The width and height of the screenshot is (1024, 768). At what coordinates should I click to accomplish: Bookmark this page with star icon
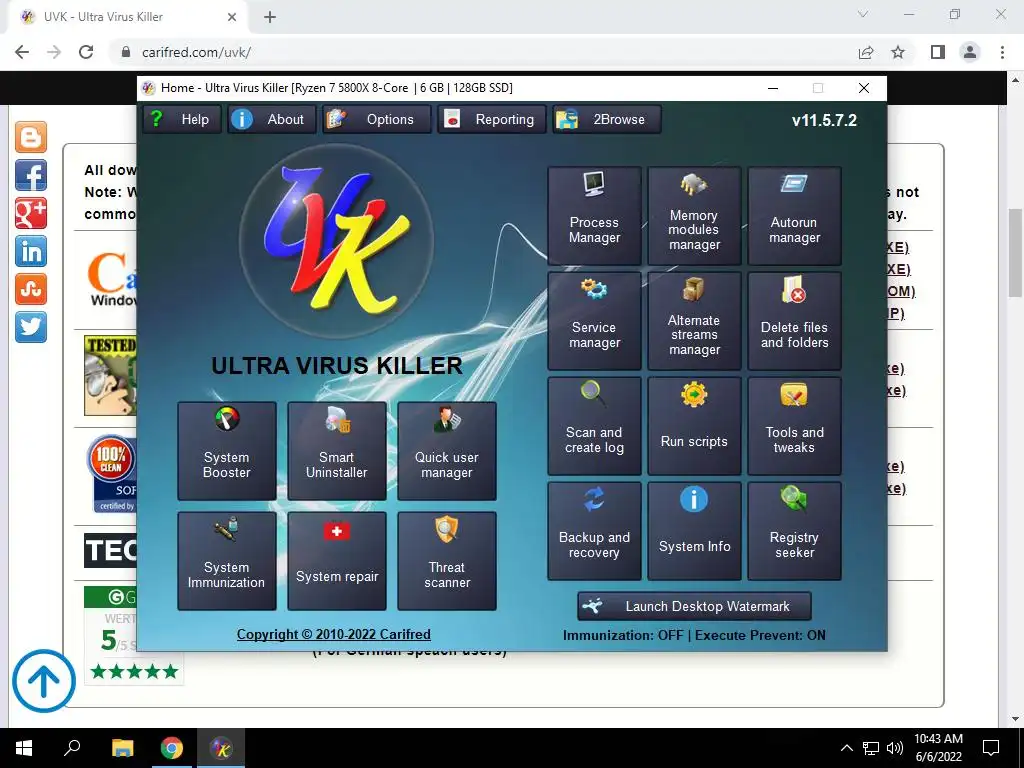(x=898, y=52)
